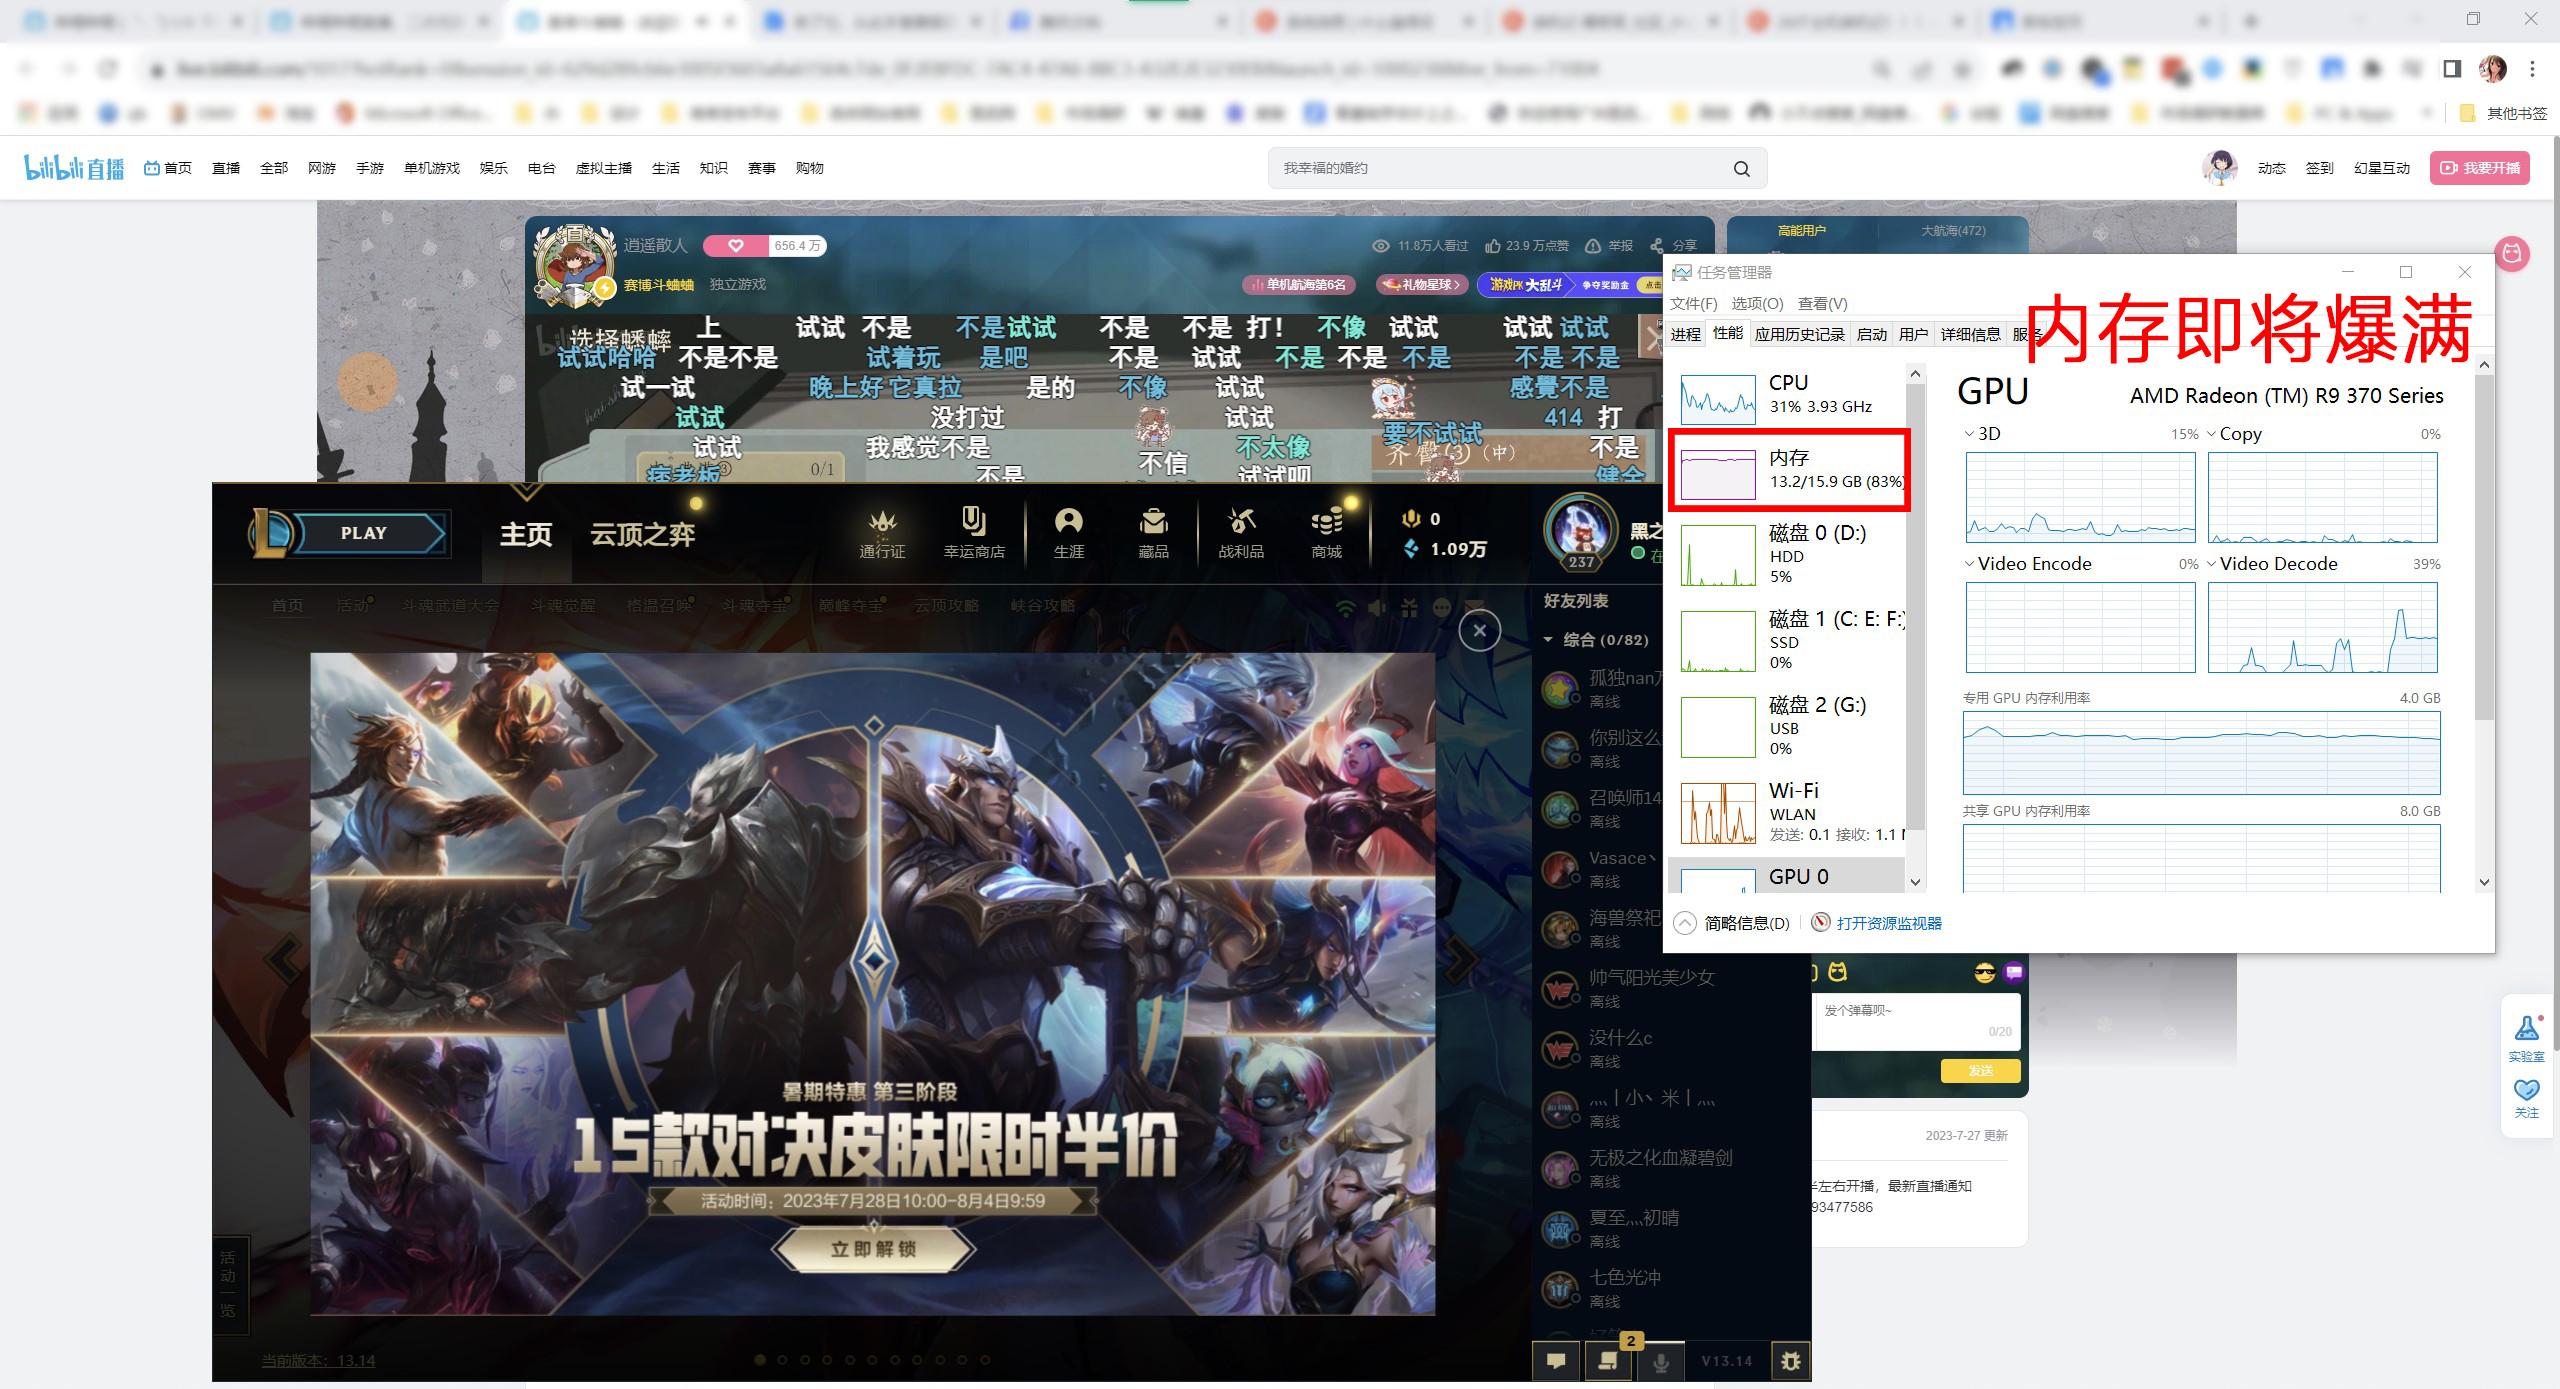Viewport: 2560px width, 1389px height.
Task: Click Task Manager right pane scrollbar thumb
Action: click(2484, 549)
